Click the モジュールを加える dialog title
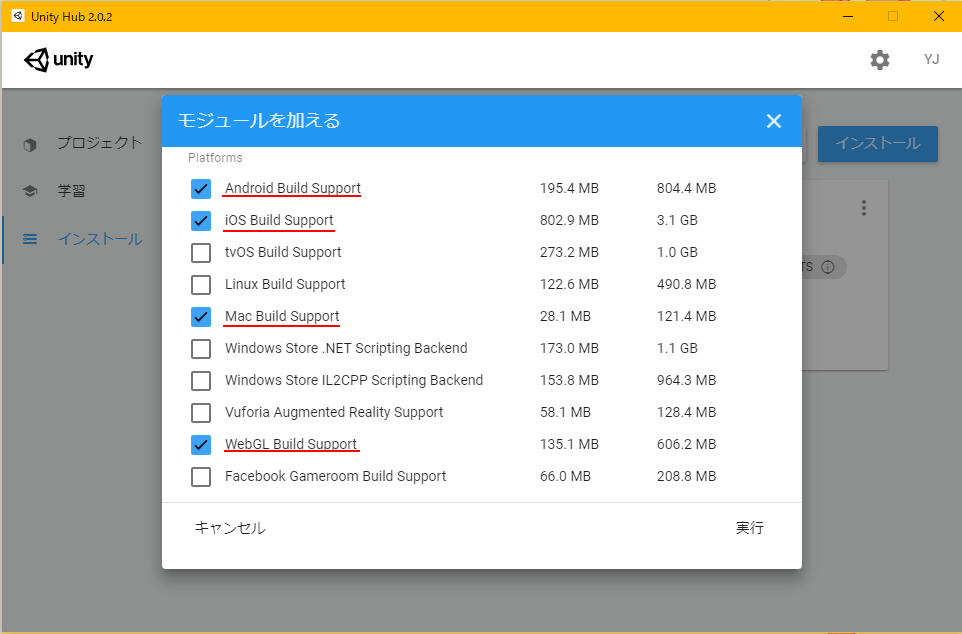The image size is (962, 634). pos(259,120)
